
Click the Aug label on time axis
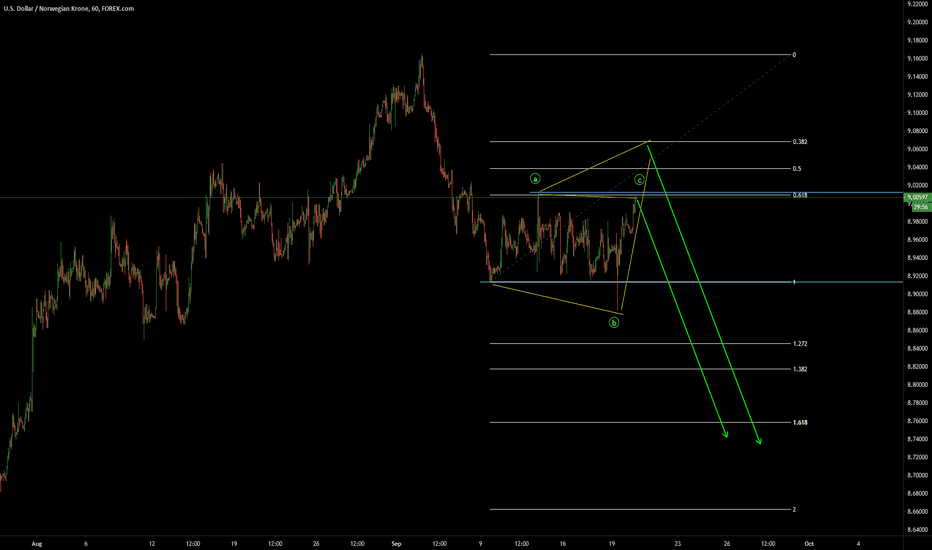tap(37, 543)
